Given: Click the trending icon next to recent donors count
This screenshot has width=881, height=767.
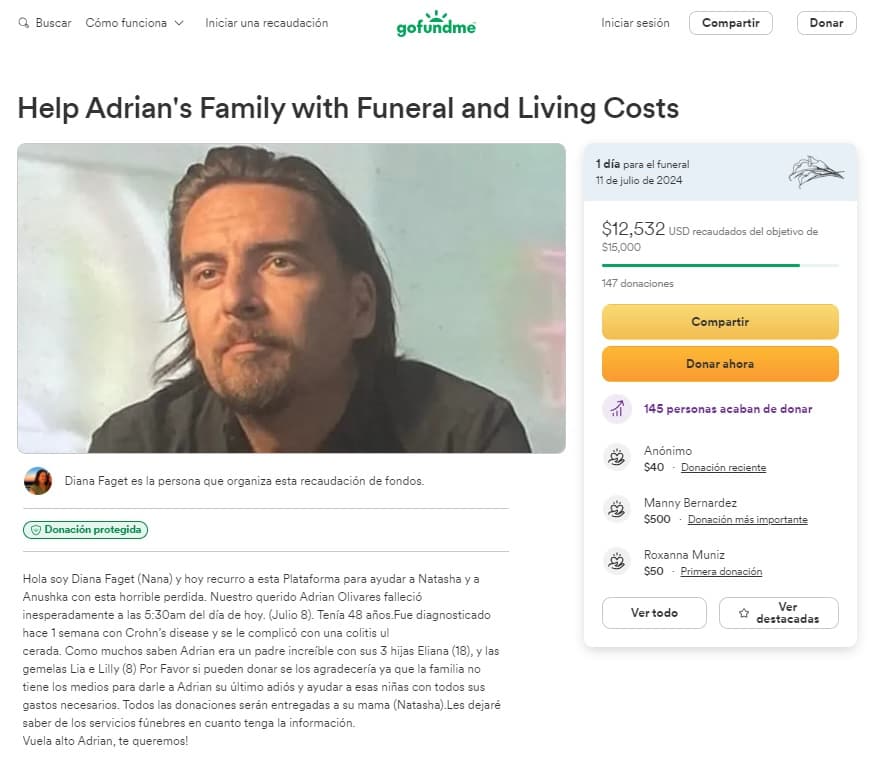Looking at the screenshot, I should pos(617,409).
